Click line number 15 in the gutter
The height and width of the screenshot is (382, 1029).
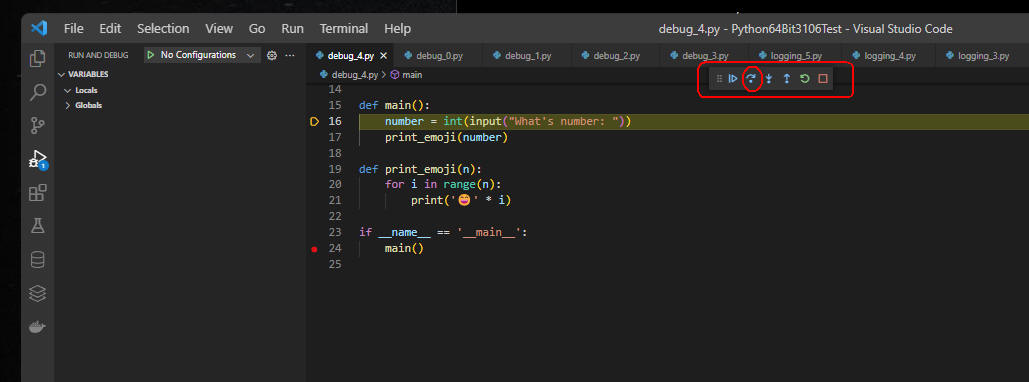coord(335,105)
